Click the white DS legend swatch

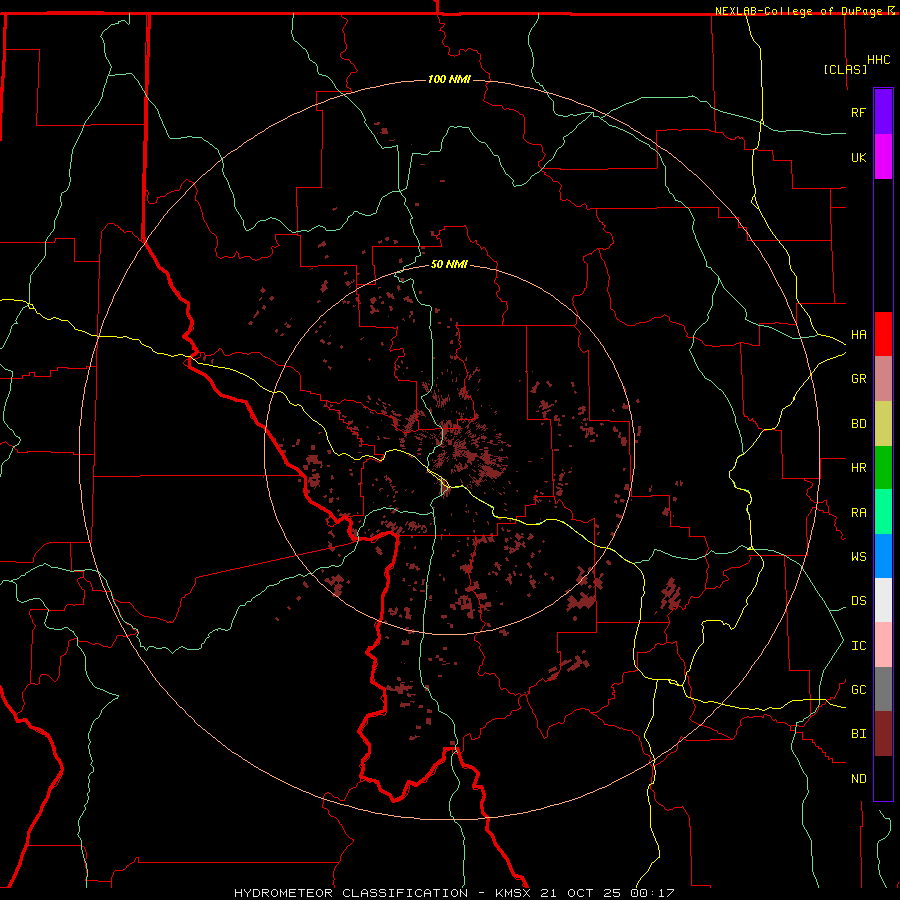click(883, 600)
